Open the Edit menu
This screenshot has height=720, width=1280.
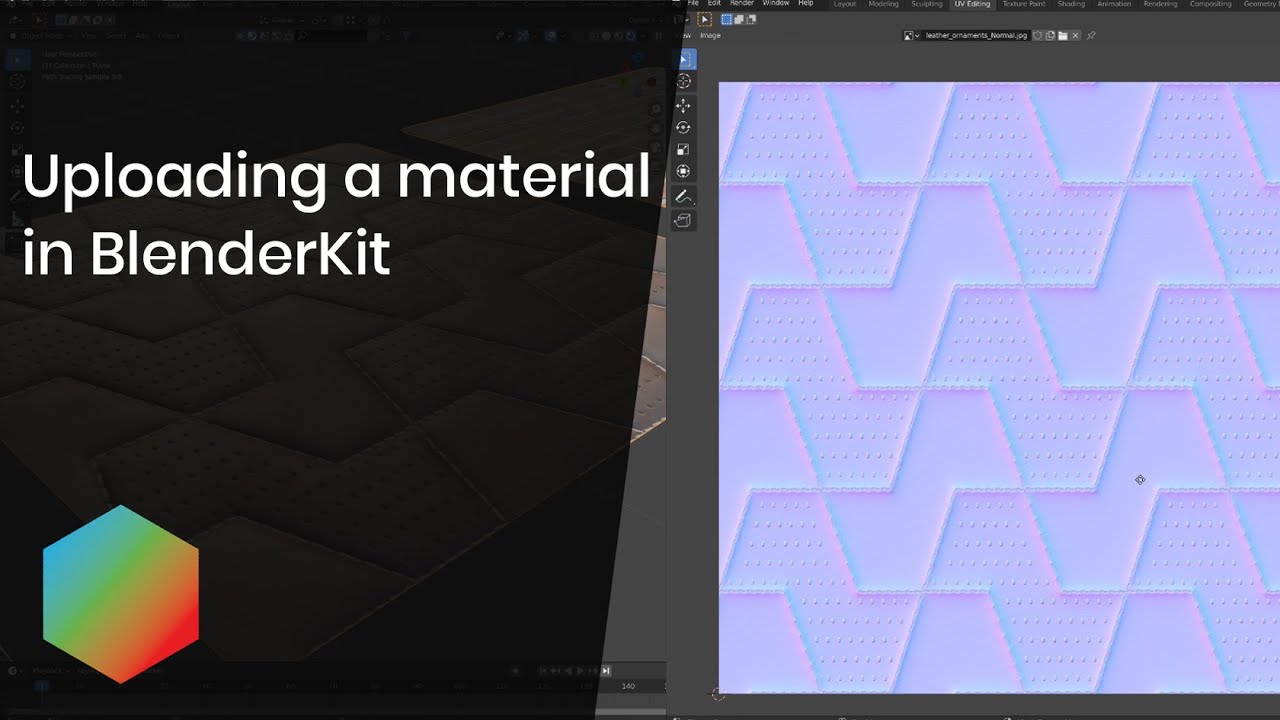pyautogui.click(x=714, y=3)
